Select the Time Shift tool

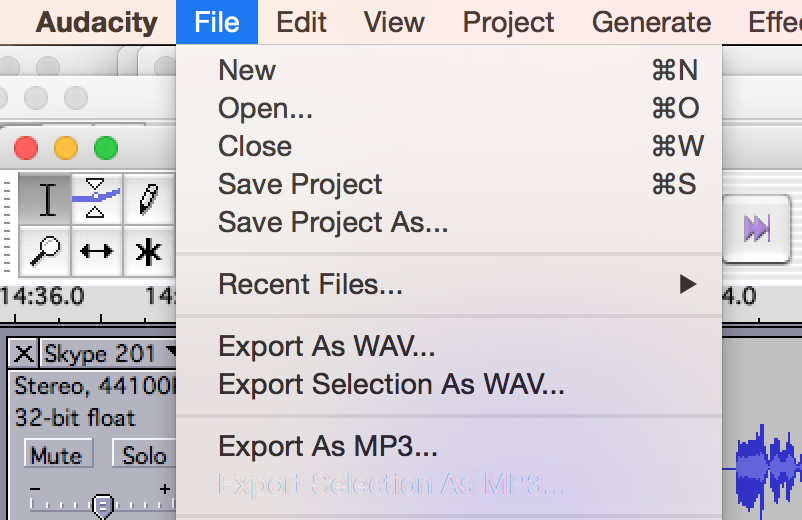tap(96, 252)
